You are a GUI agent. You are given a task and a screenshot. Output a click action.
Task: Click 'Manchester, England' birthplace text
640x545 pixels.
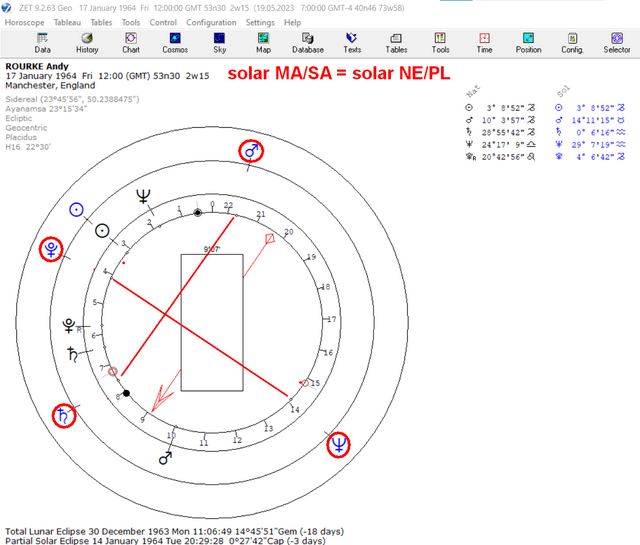click(50, 85)
